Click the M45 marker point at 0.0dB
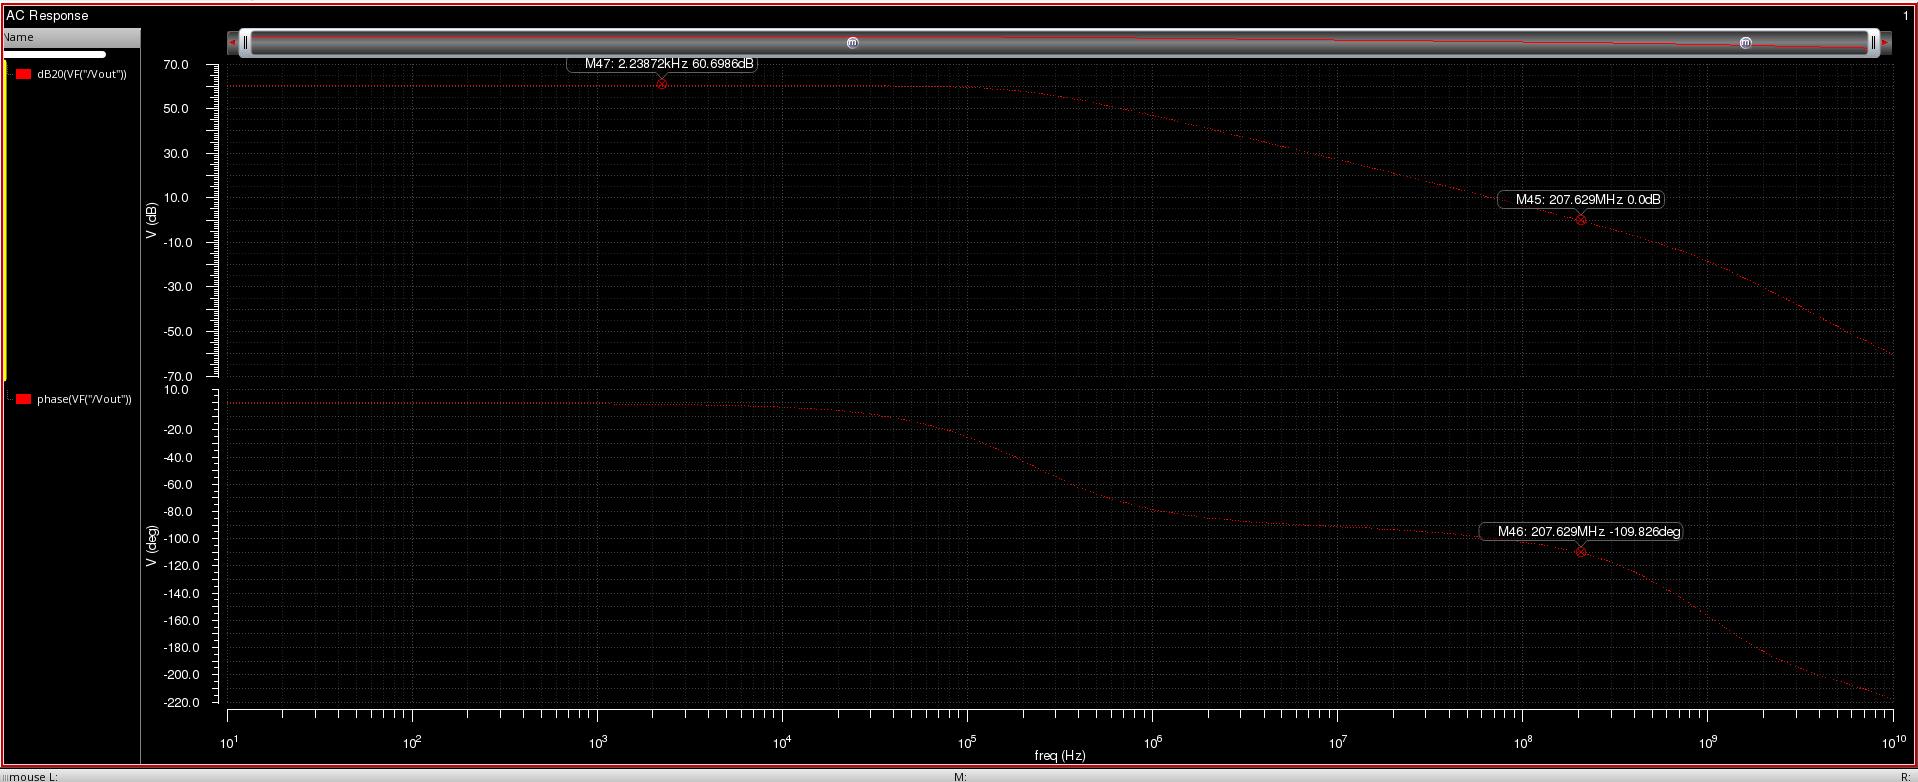Screen dimensions: 1918x782 [x=1580, y=220]
